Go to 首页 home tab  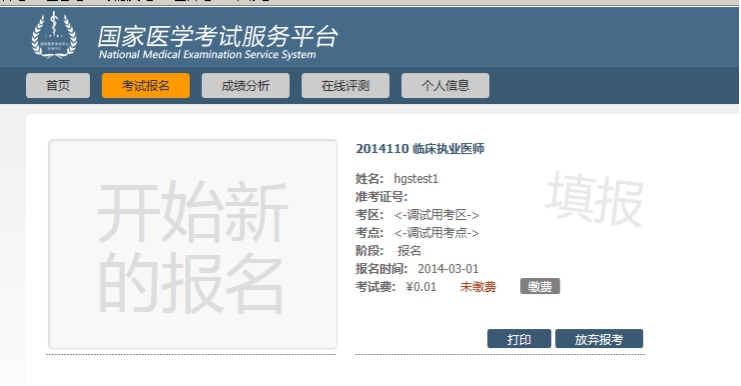click(58, 86)
